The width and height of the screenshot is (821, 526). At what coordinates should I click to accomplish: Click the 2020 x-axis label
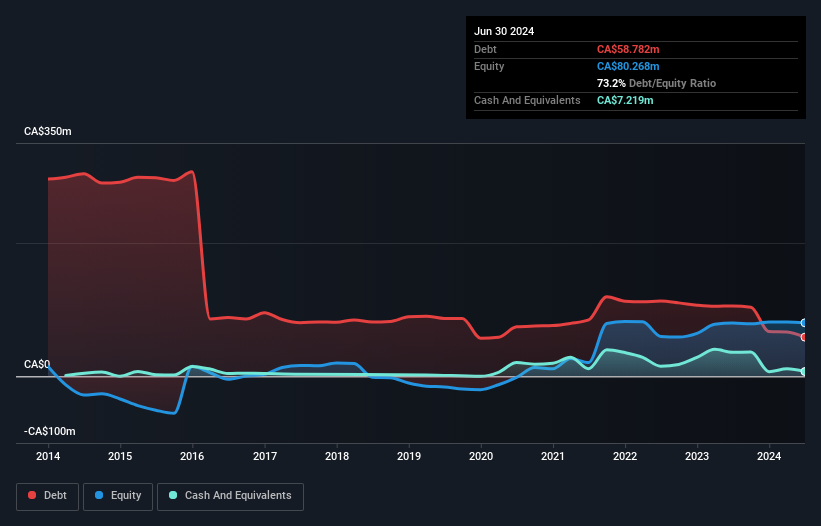[481, 456]
